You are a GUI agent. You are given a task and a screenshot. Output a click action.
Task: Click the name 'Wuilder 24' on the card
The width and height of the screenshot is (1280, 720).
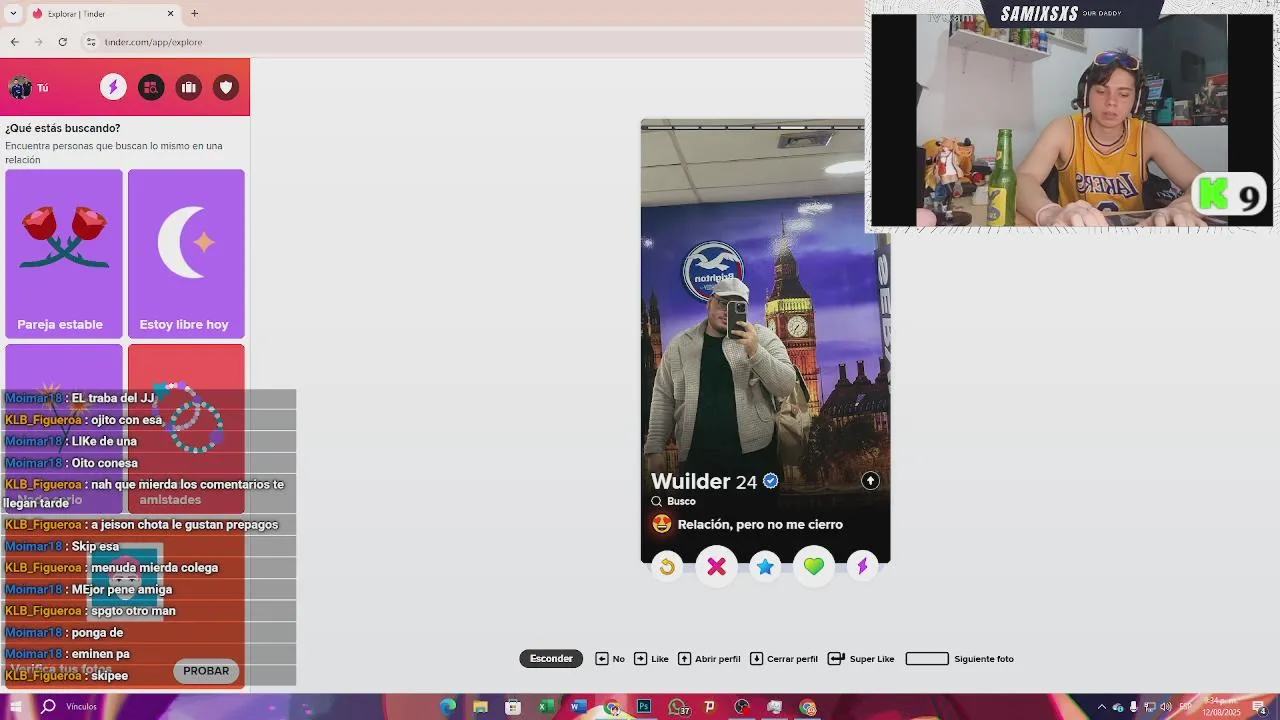pos(704,482)
